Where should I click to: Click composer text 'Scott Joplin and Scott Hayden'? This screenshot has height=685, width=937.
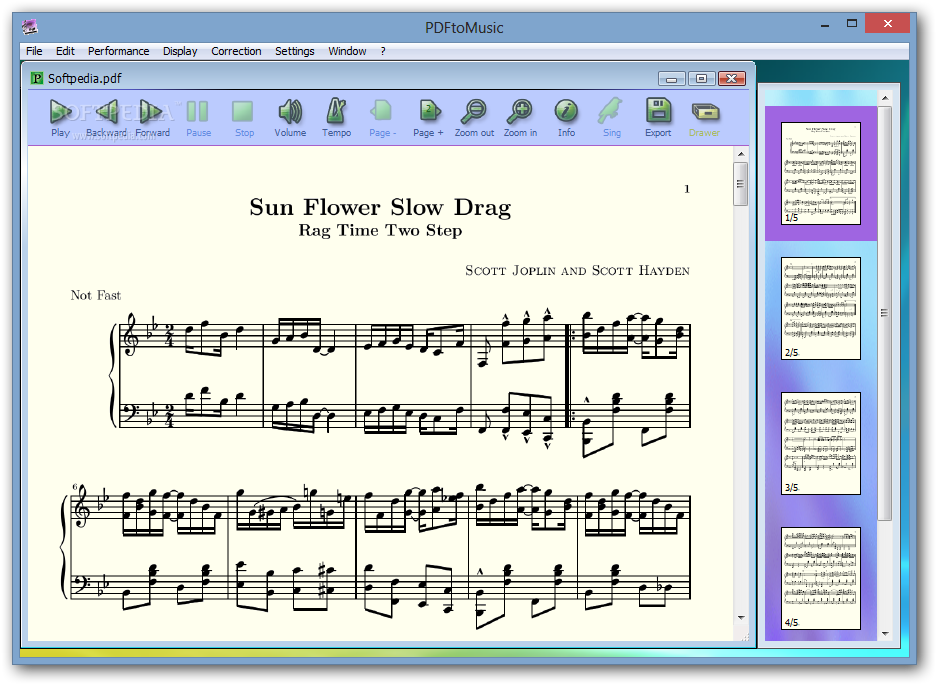577,271
